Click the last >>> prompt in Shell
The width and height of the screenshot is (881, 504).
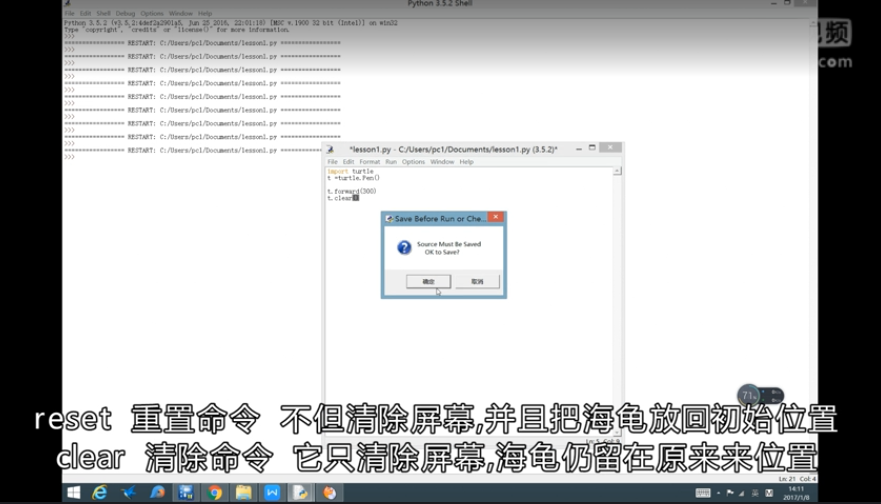[x=69, y=157]
